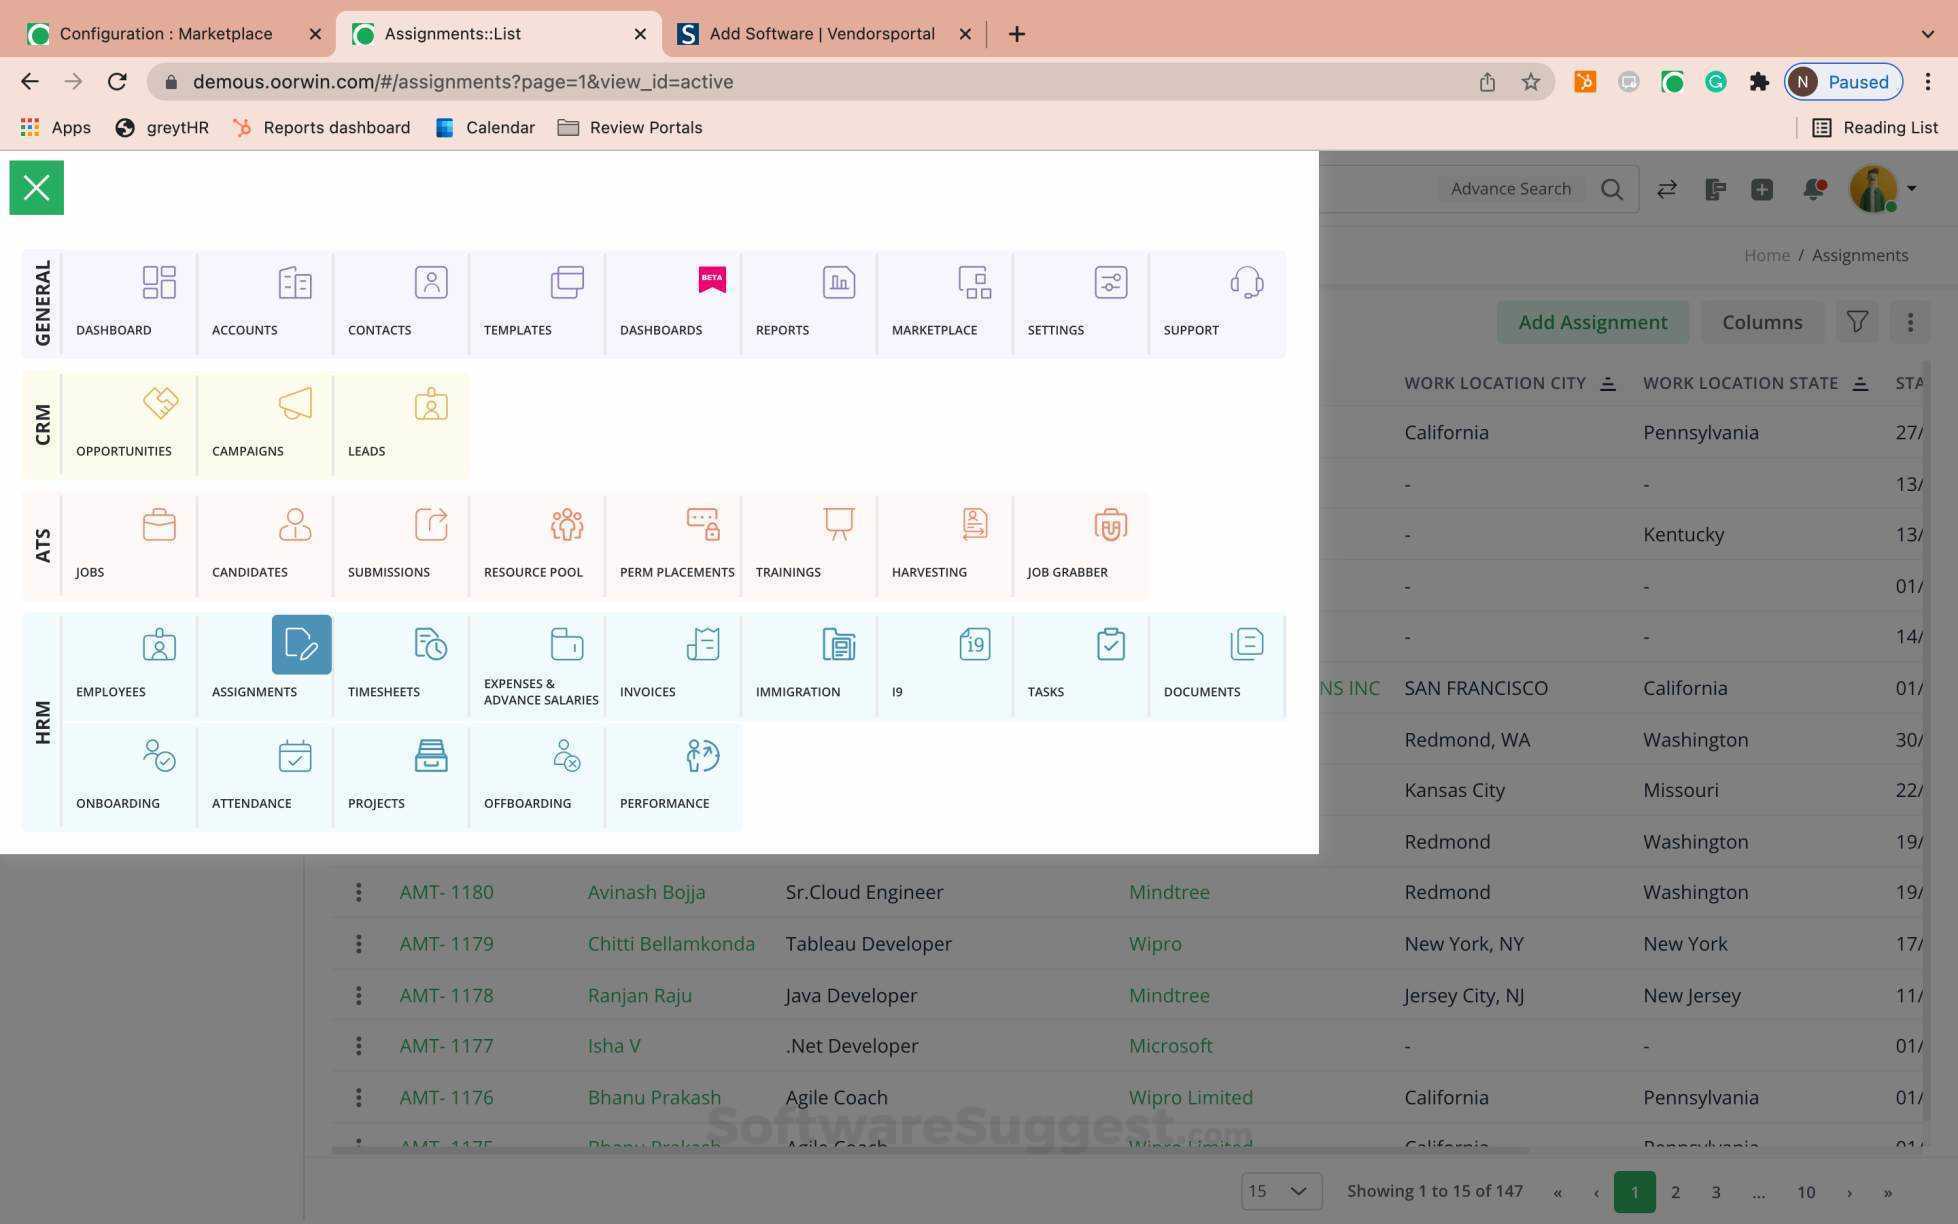Viewport: 1958px width, 1224px height.
Task: Close the navigation menu with the green X
Action: (36, 187)
